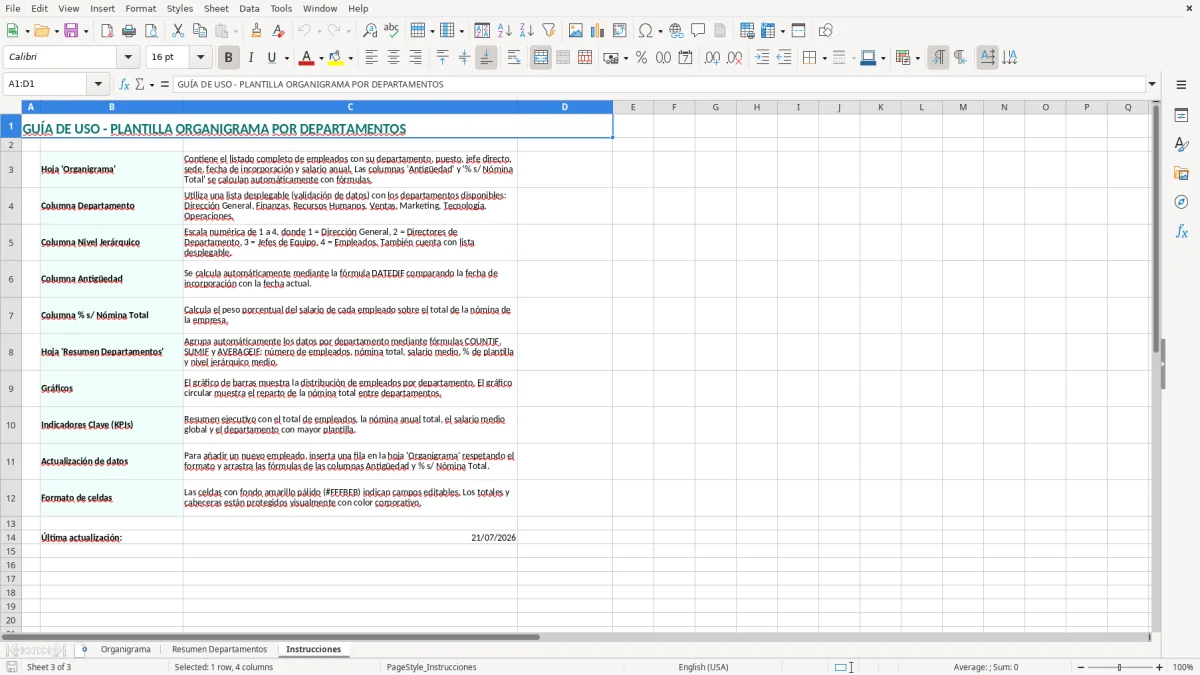The height and width of the screenshot is (675, 1200).
Task: Open the Data menu
Action: point(249,8)
